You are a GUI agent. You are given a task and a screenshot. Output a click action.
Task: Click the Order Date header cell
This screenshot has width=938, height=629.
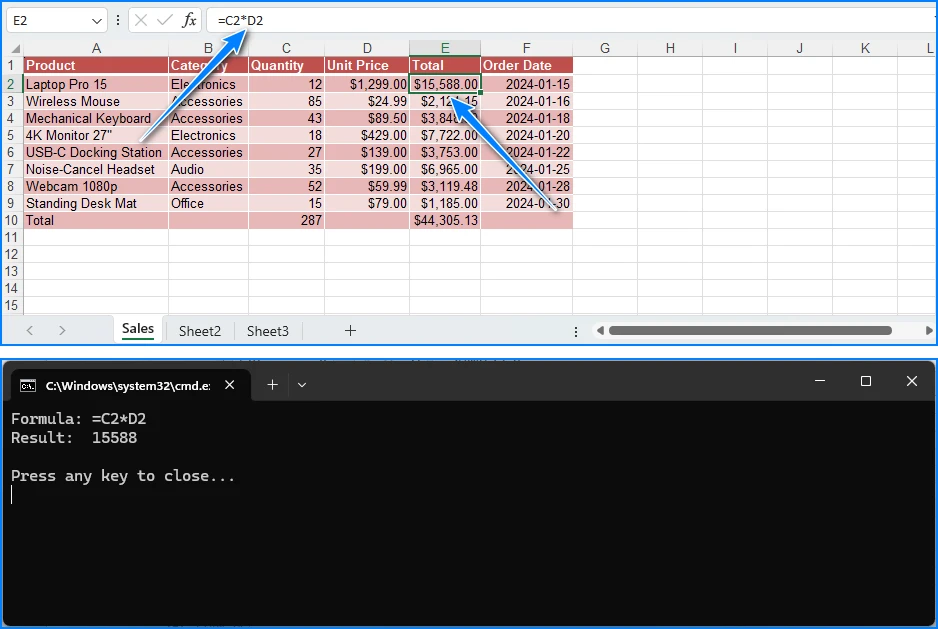point(526,65)
